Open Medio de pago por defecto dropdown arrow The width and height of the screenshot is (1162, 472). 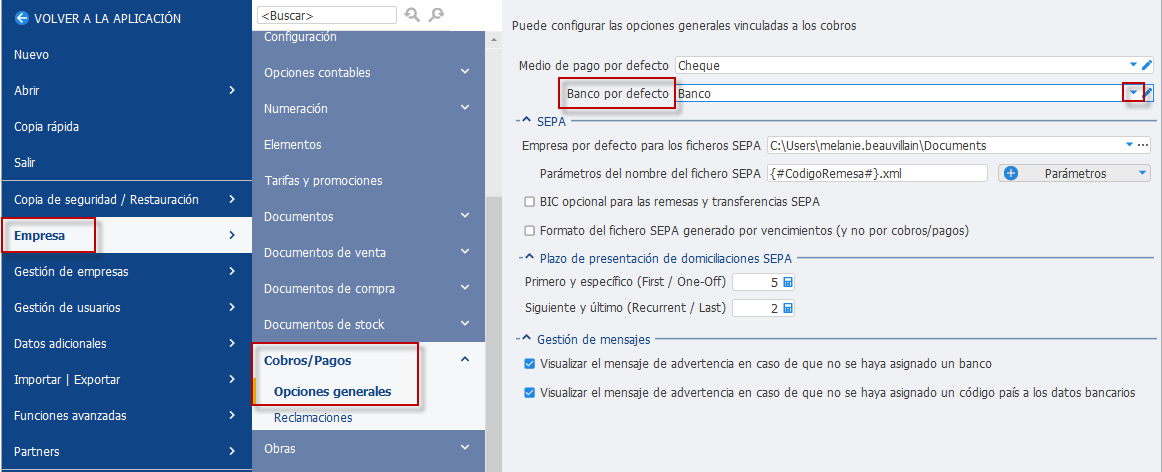click(x=1134, y=65)
